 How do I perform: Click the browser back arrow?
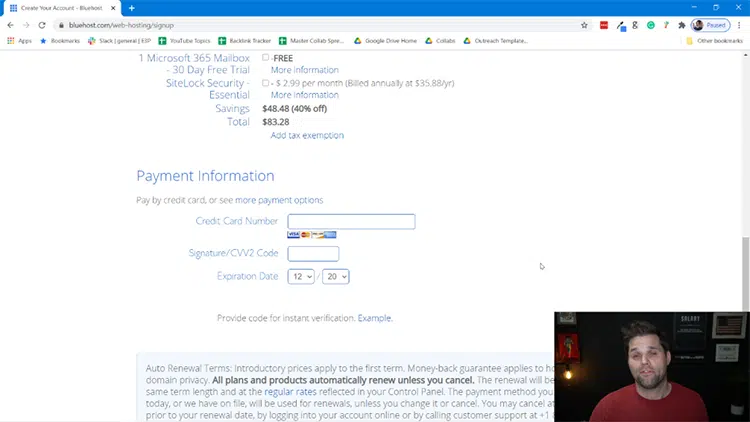coord(10,25)
